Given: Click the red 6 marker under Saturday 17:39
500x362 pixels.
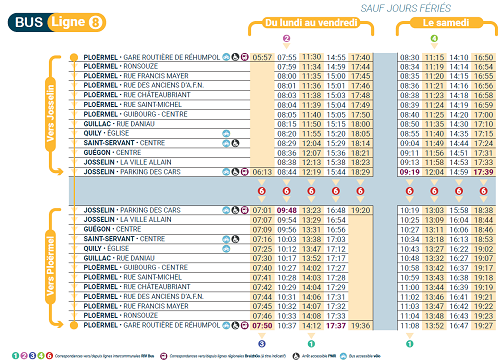Looking at the screenshot, I should (483, 191).
